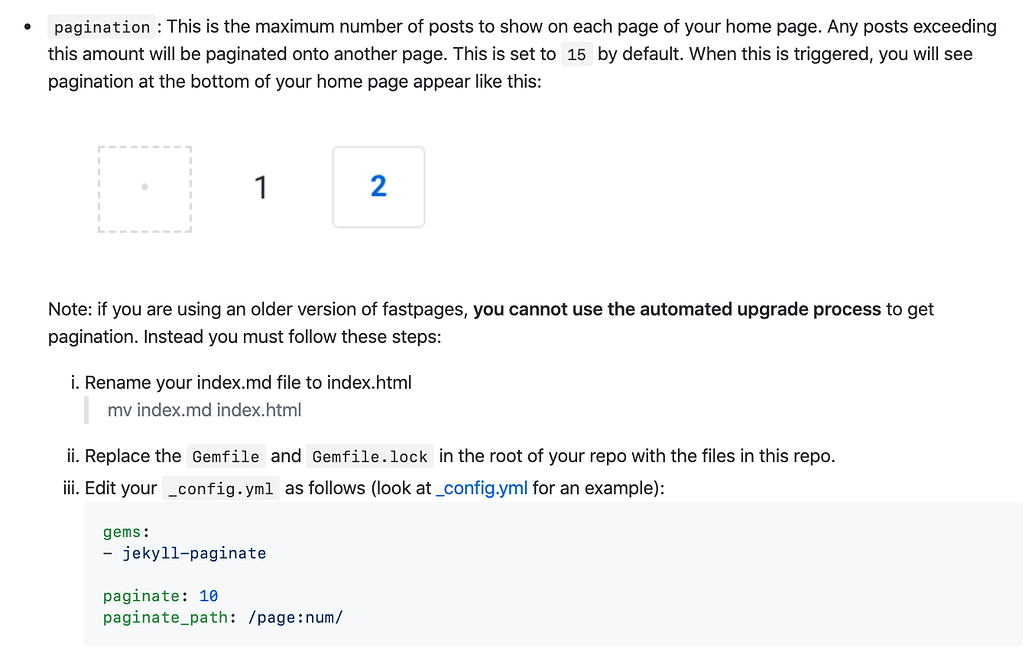This screenshot has height=667, width=1035.
Task: Click step i, rename index.md instruction
Action: point(249,382)
